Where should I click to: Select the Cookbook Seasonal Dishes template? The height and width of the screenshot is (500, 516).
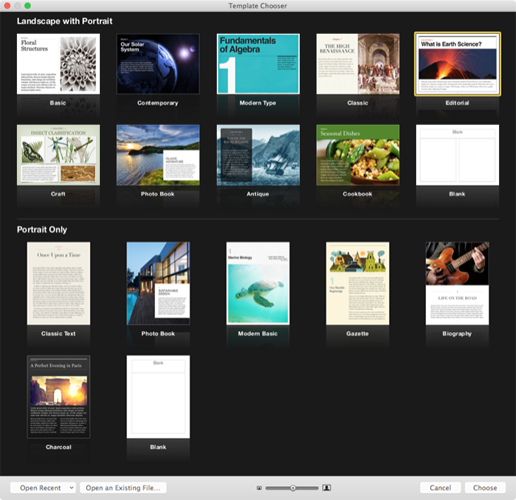click(358, 155)
